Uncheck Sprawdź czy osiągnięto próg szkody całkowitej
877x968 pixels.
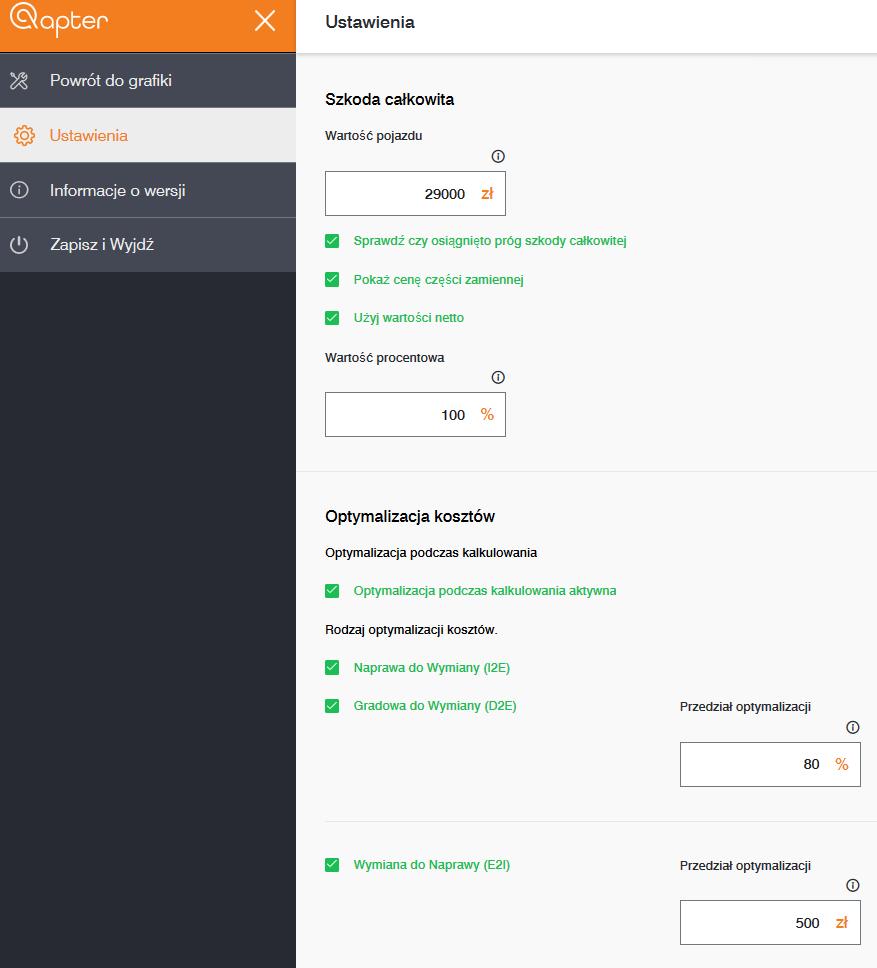[332, 241]
